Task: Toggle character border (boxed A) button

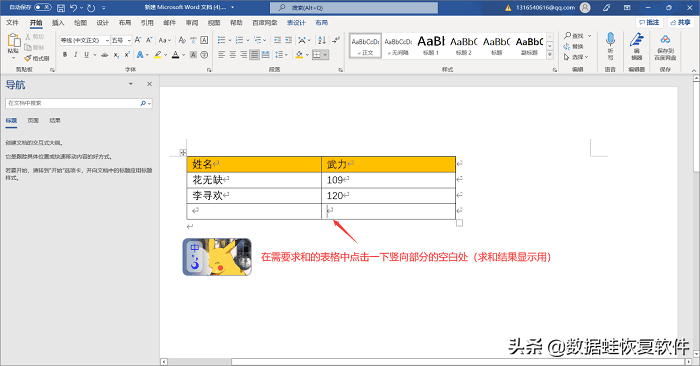Action: tap(204, 40)
